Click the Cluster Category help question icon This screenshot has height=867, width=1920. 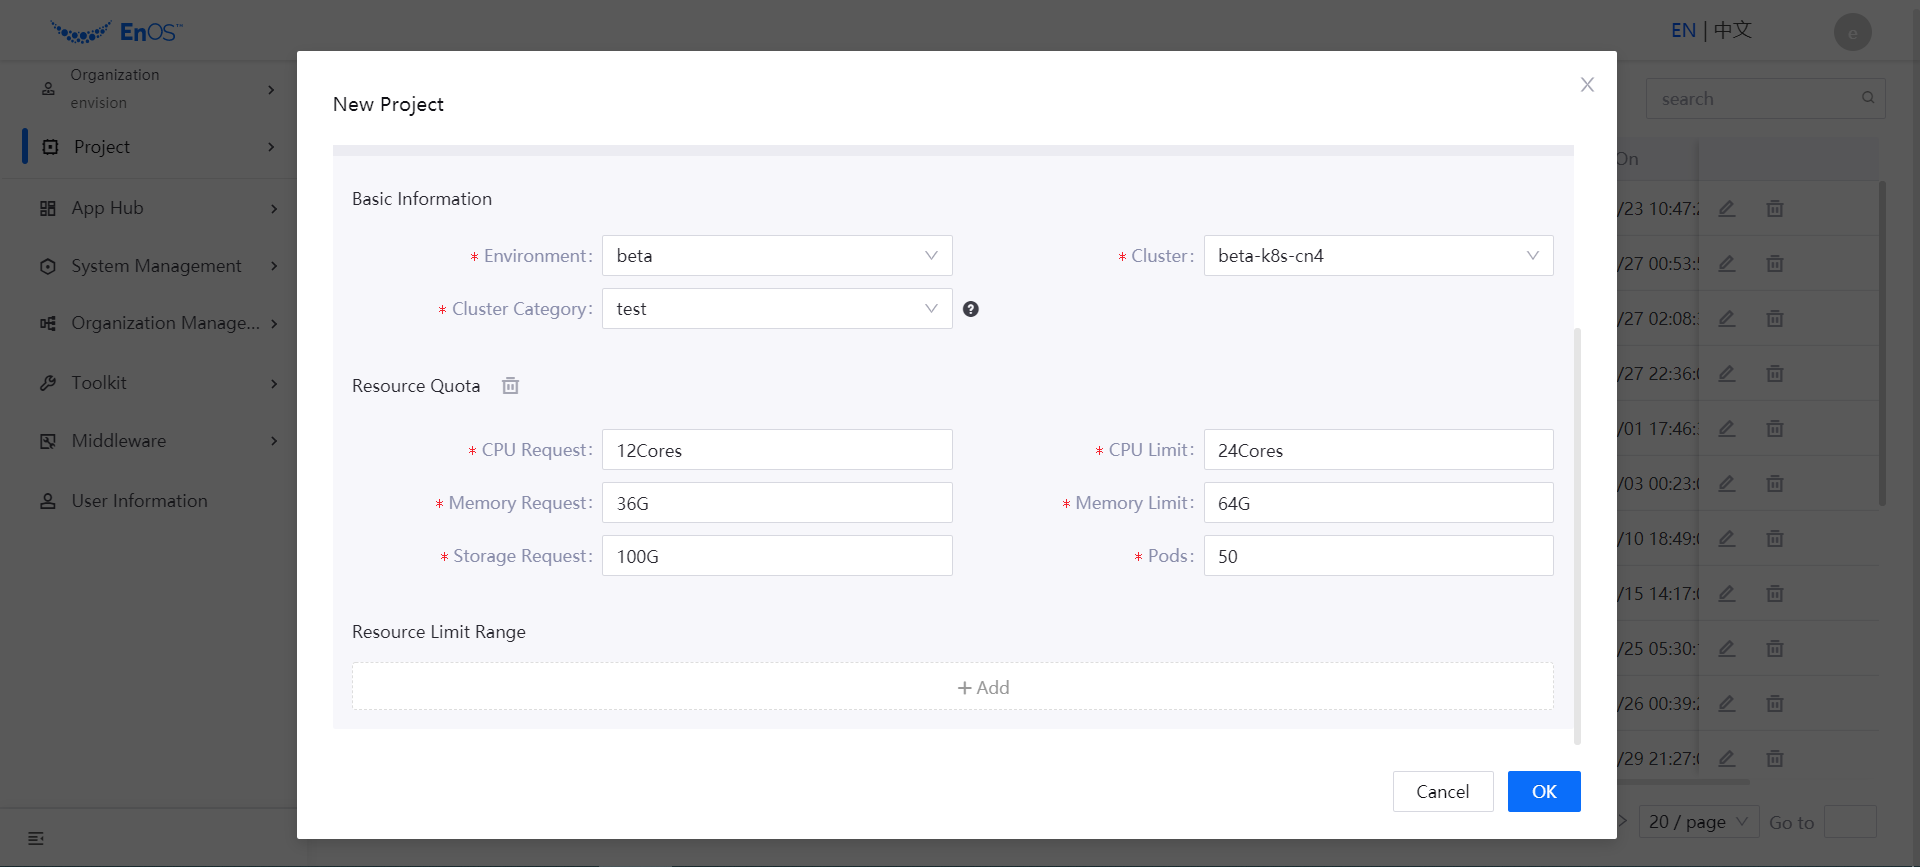[970, 309]
